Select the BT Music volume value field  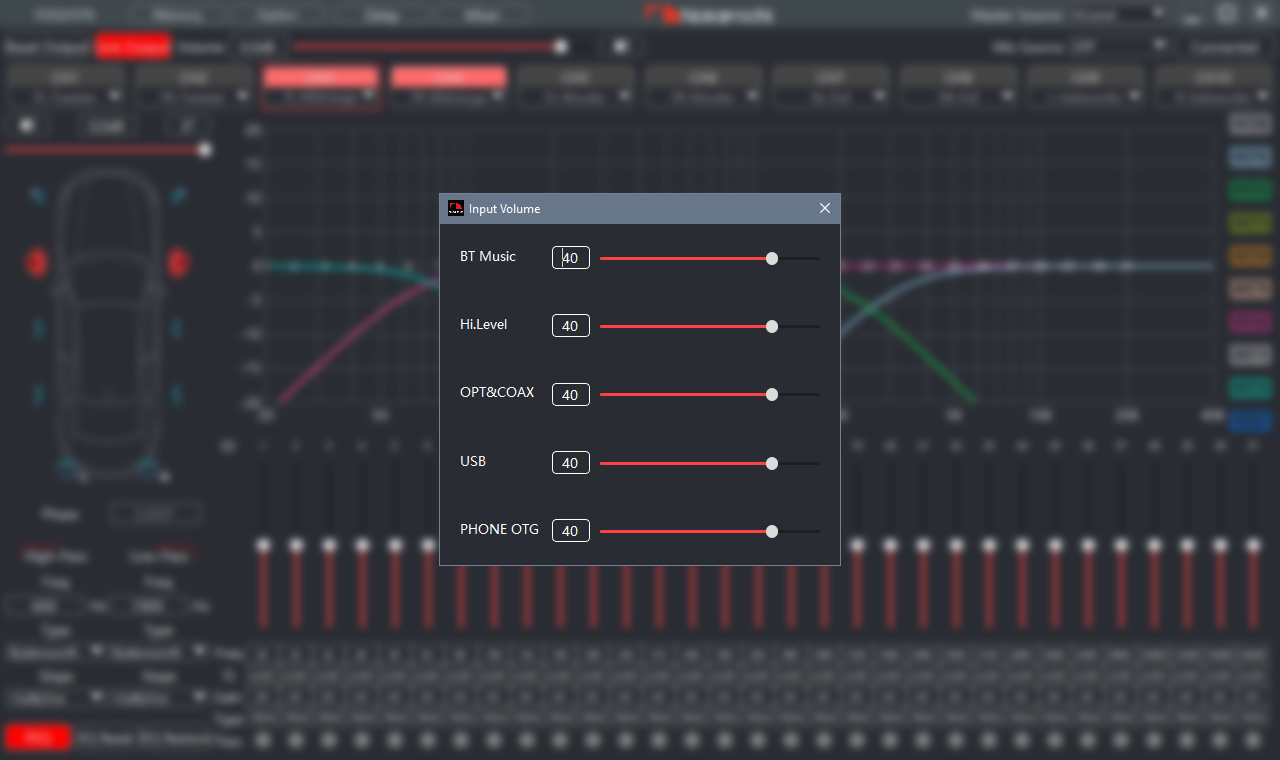point(571,258)
